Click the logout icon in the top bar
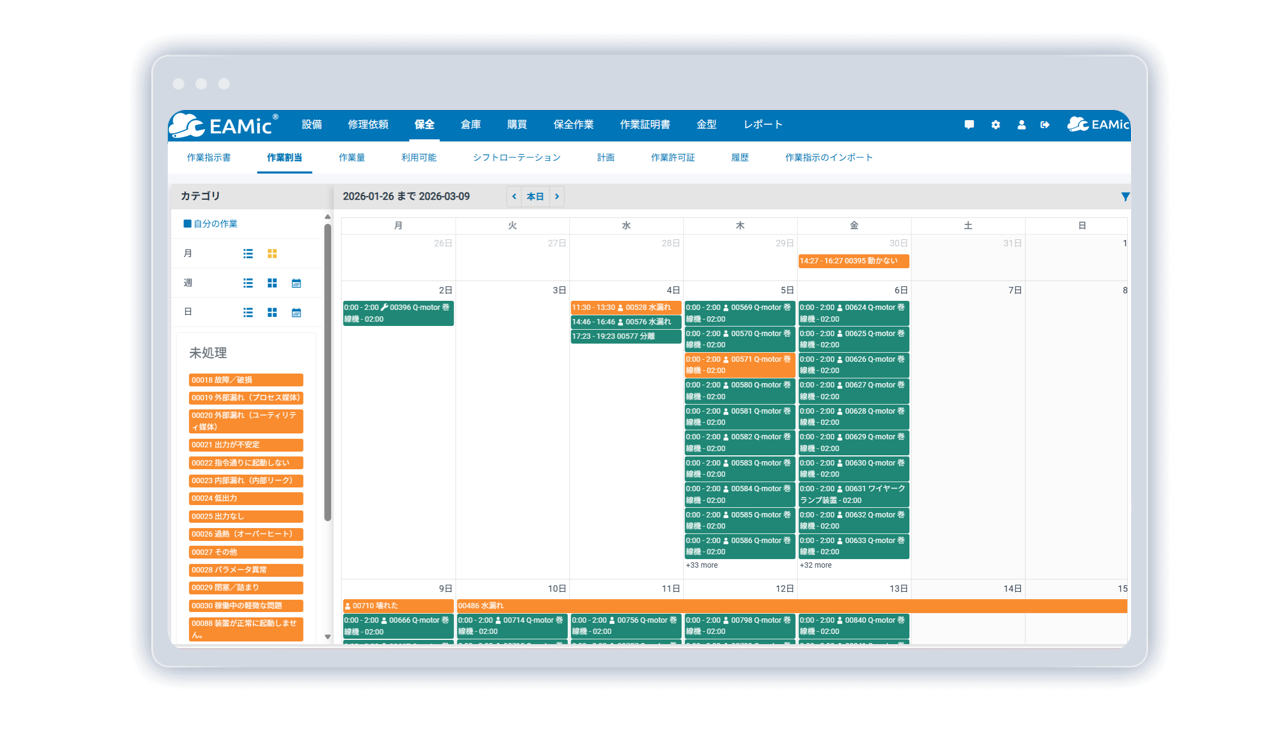Viewport: 1272px width, 729px height. click(1045, 124)
